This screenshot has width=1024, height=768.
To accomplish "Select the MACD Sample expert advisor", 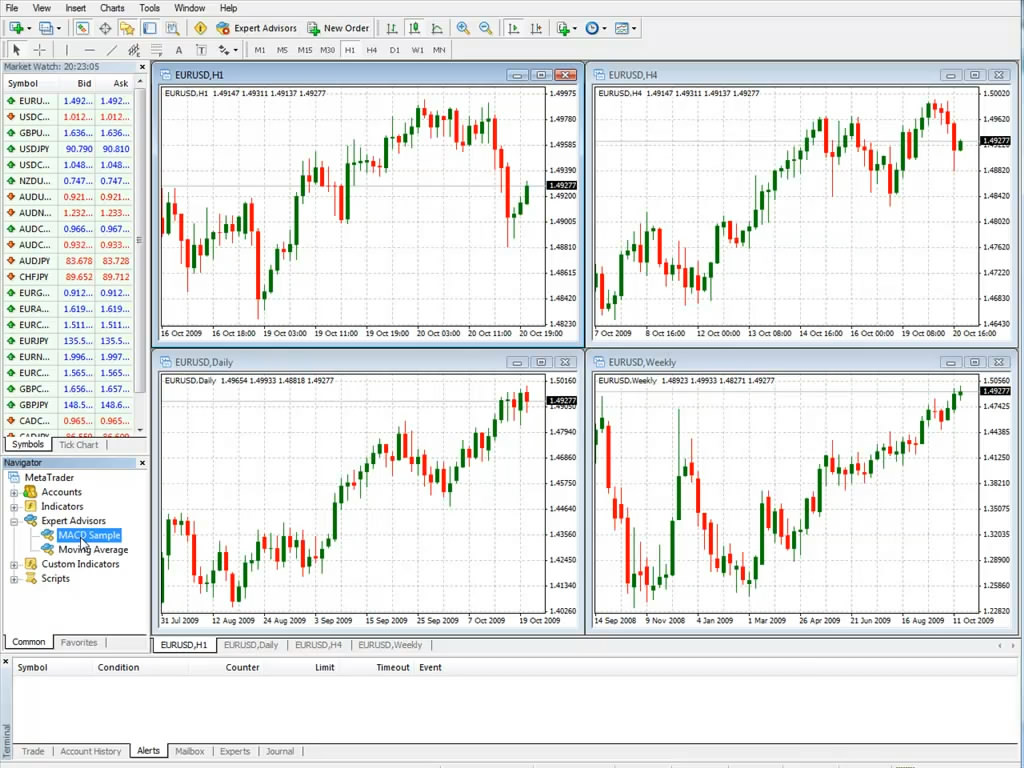I will (89, 536).
